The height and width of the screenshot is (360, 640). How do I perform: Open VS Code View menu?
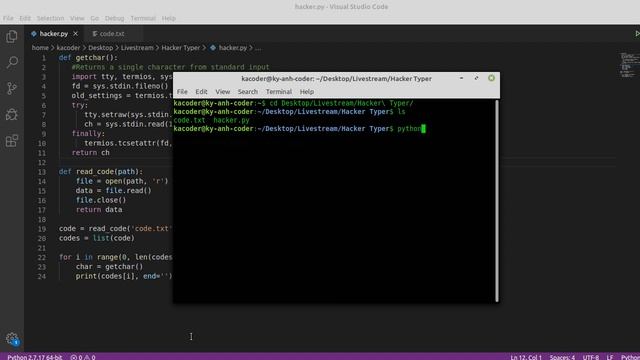77,18
